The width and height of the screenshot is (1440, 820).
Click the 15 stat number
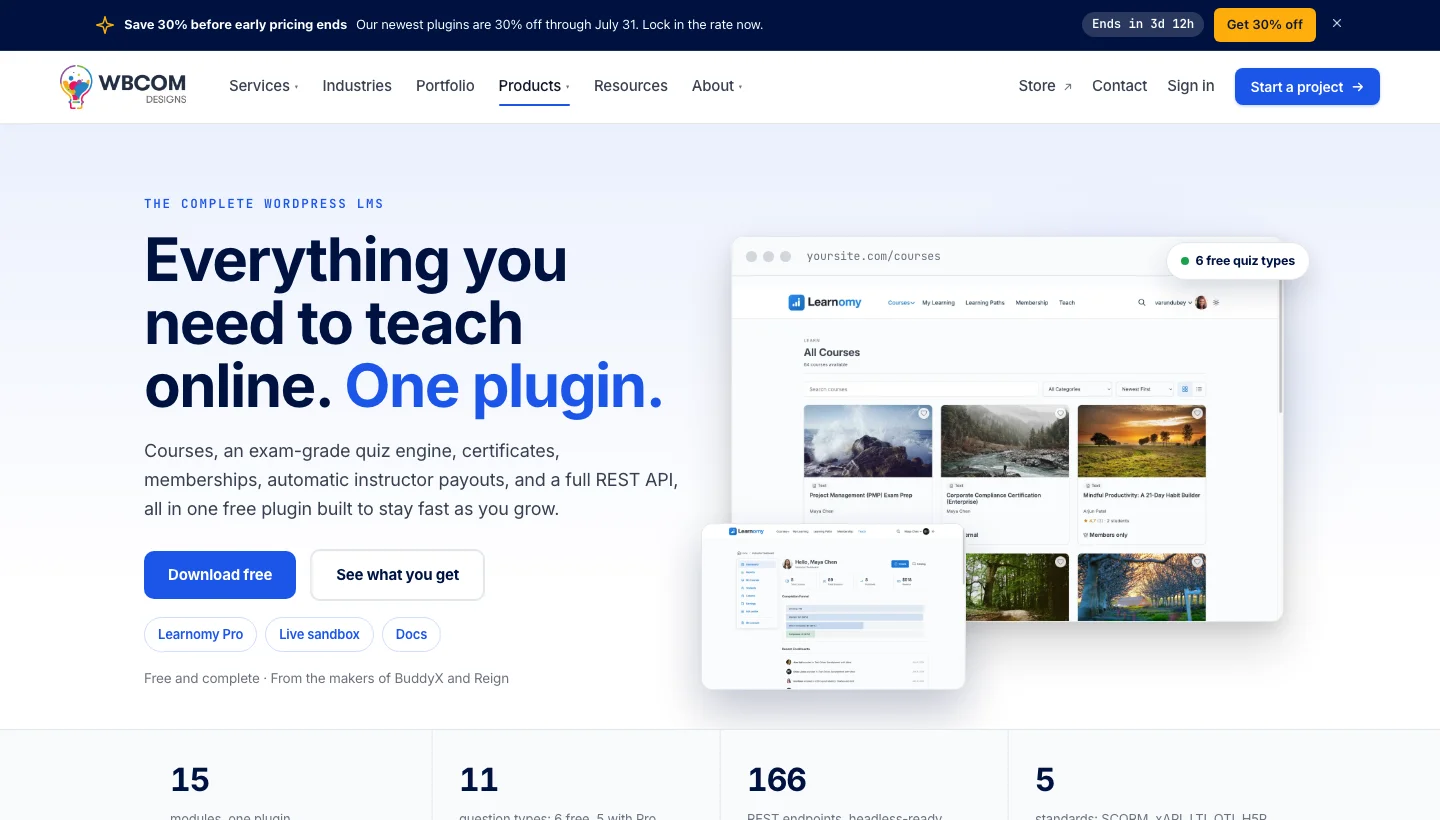(x=190, y=779)
